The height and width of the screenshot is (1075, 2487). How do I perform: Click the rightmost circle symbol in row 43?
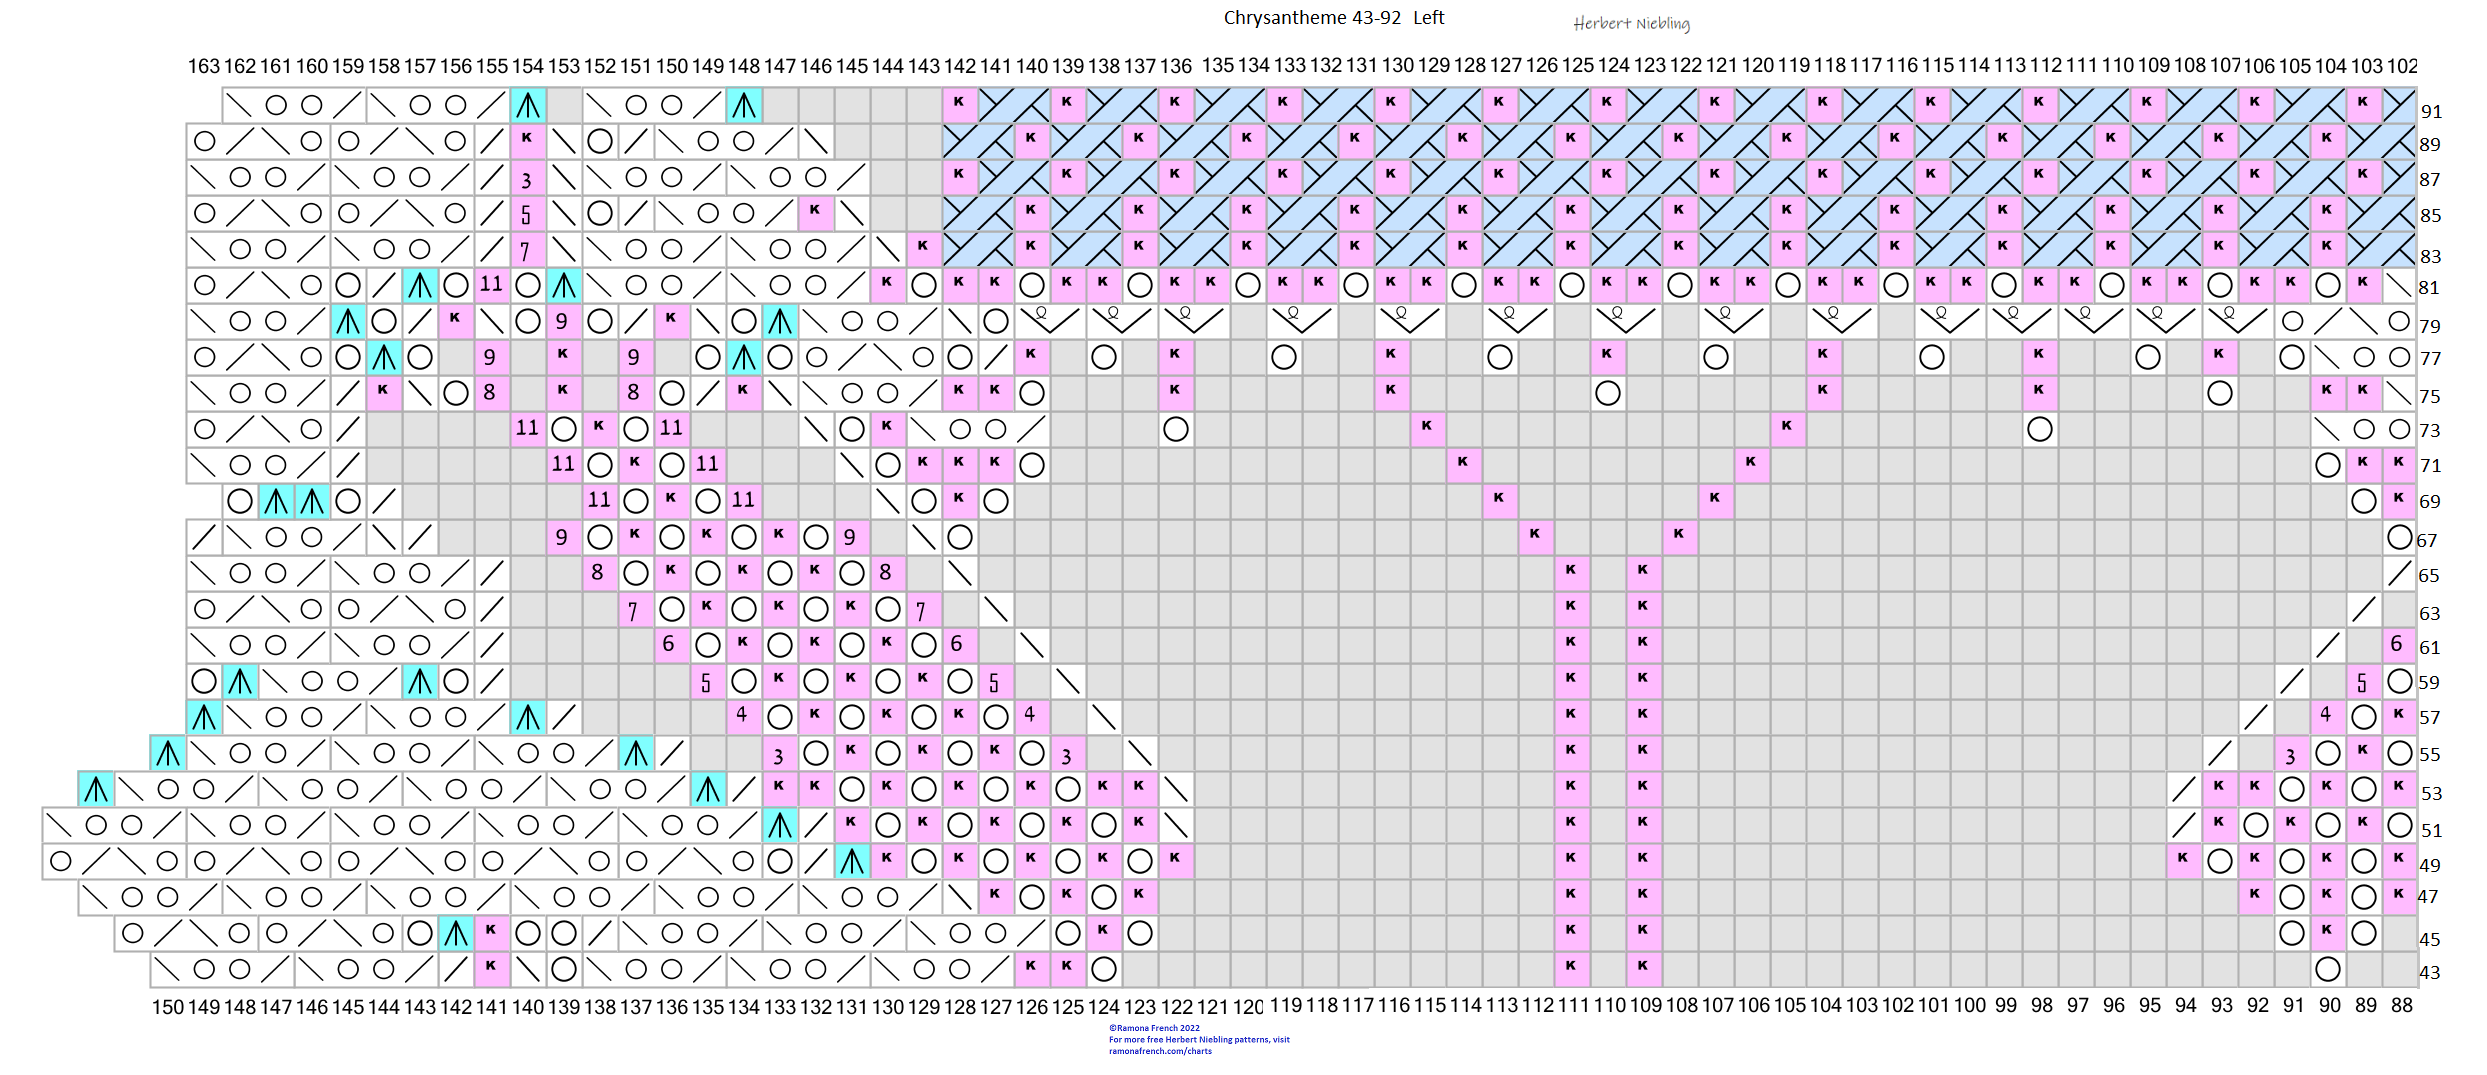tap(2328, 968)
